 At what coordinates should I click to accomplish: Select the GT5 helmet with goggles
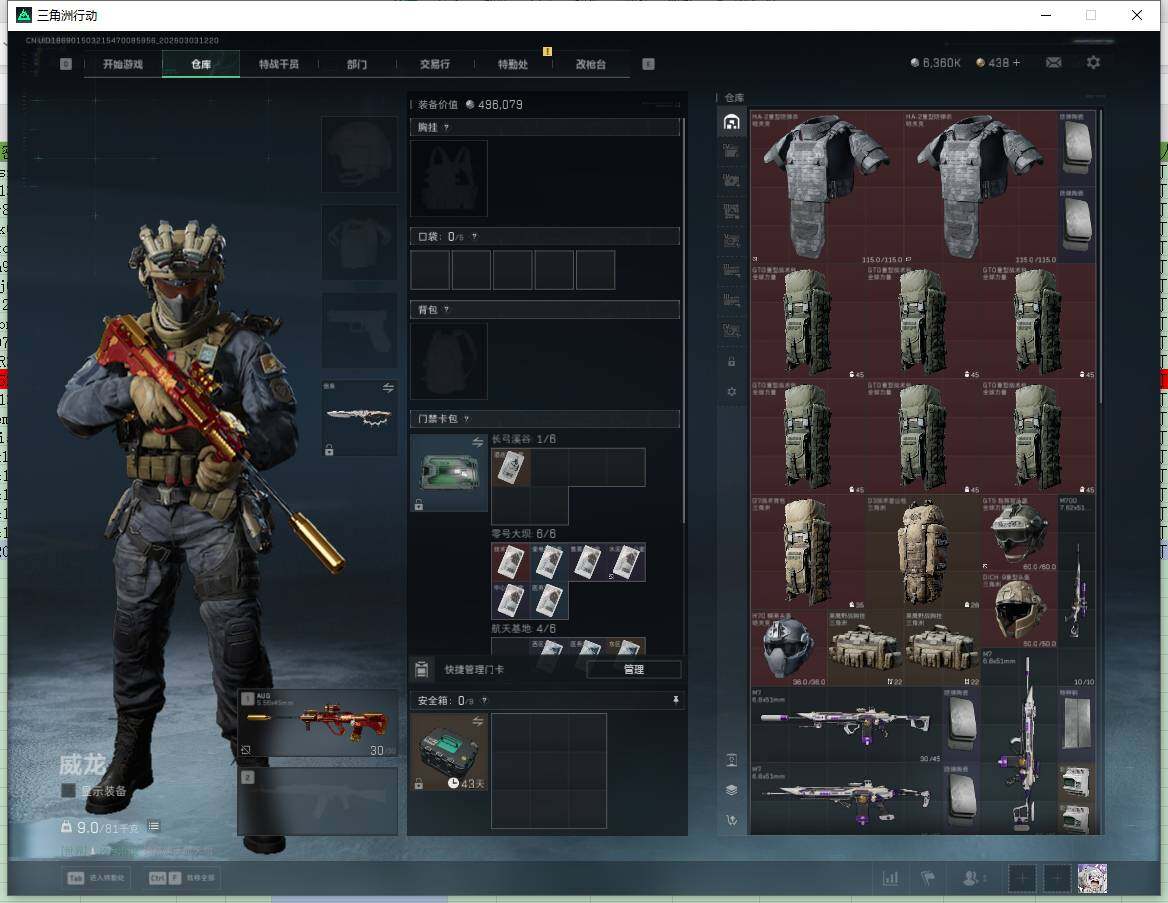tap(1019, 533)
